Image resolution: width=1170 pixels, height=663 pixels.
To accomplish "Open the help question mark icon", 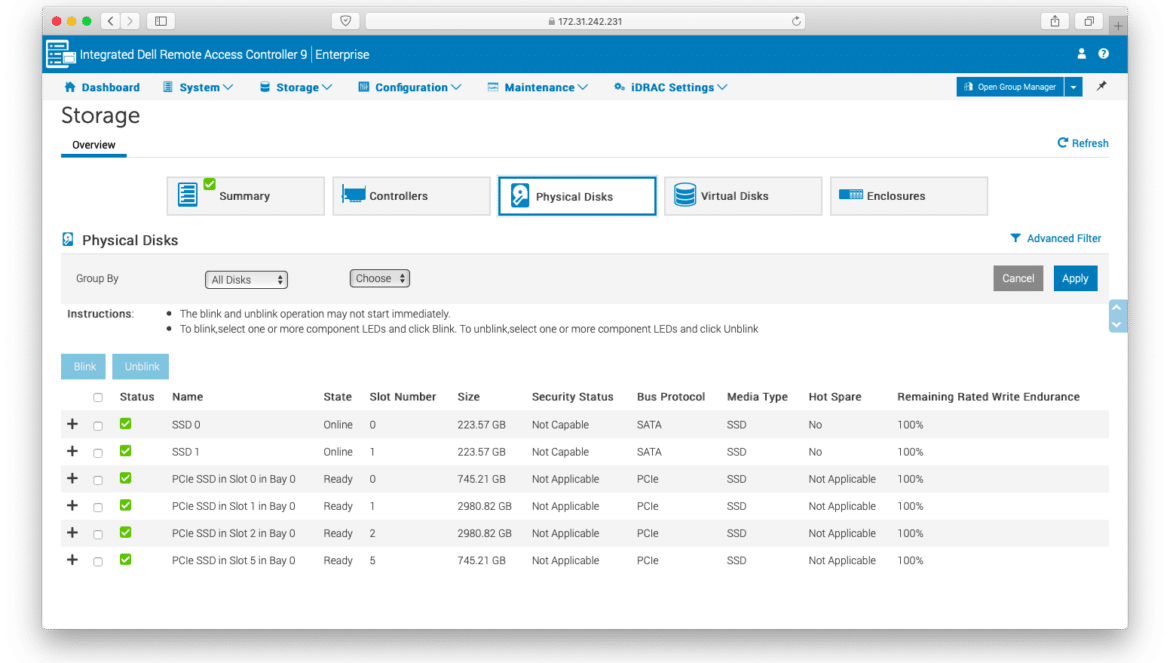I will coord(1104,54).
